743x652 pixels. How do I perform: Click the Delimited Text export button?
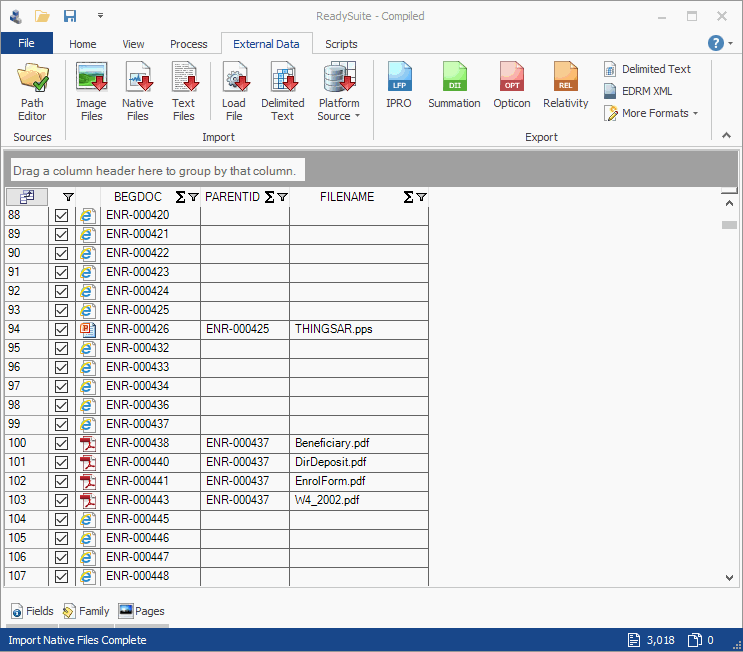click(x=647, y=69)
